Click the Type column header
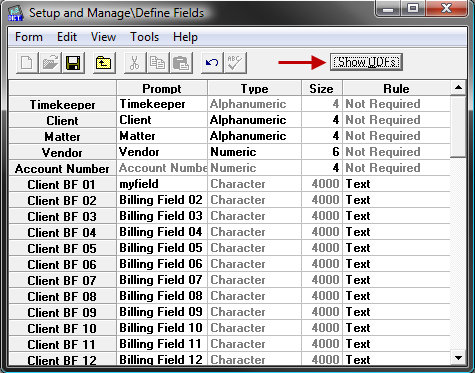The width and height of the screenshot is (475, 373). coord(254,88)
